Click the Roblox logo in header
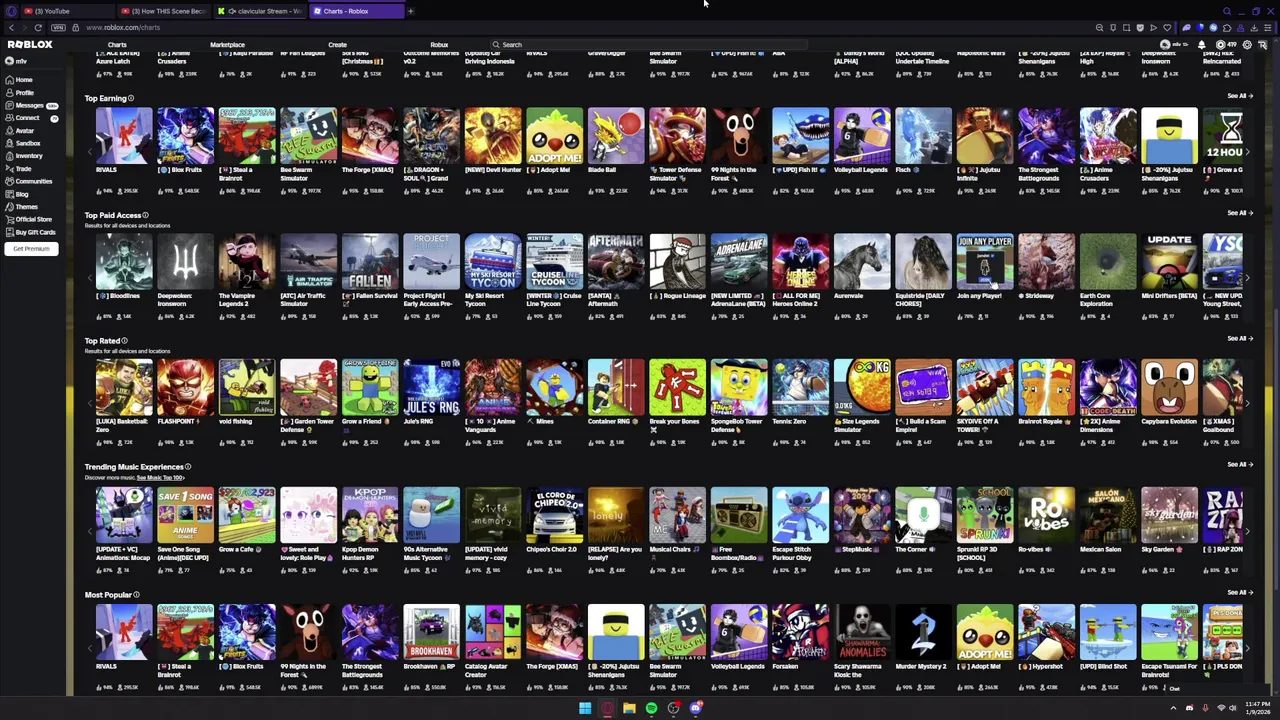The width and height of the screenshot is (1280, 720). [x=30, y=45]
